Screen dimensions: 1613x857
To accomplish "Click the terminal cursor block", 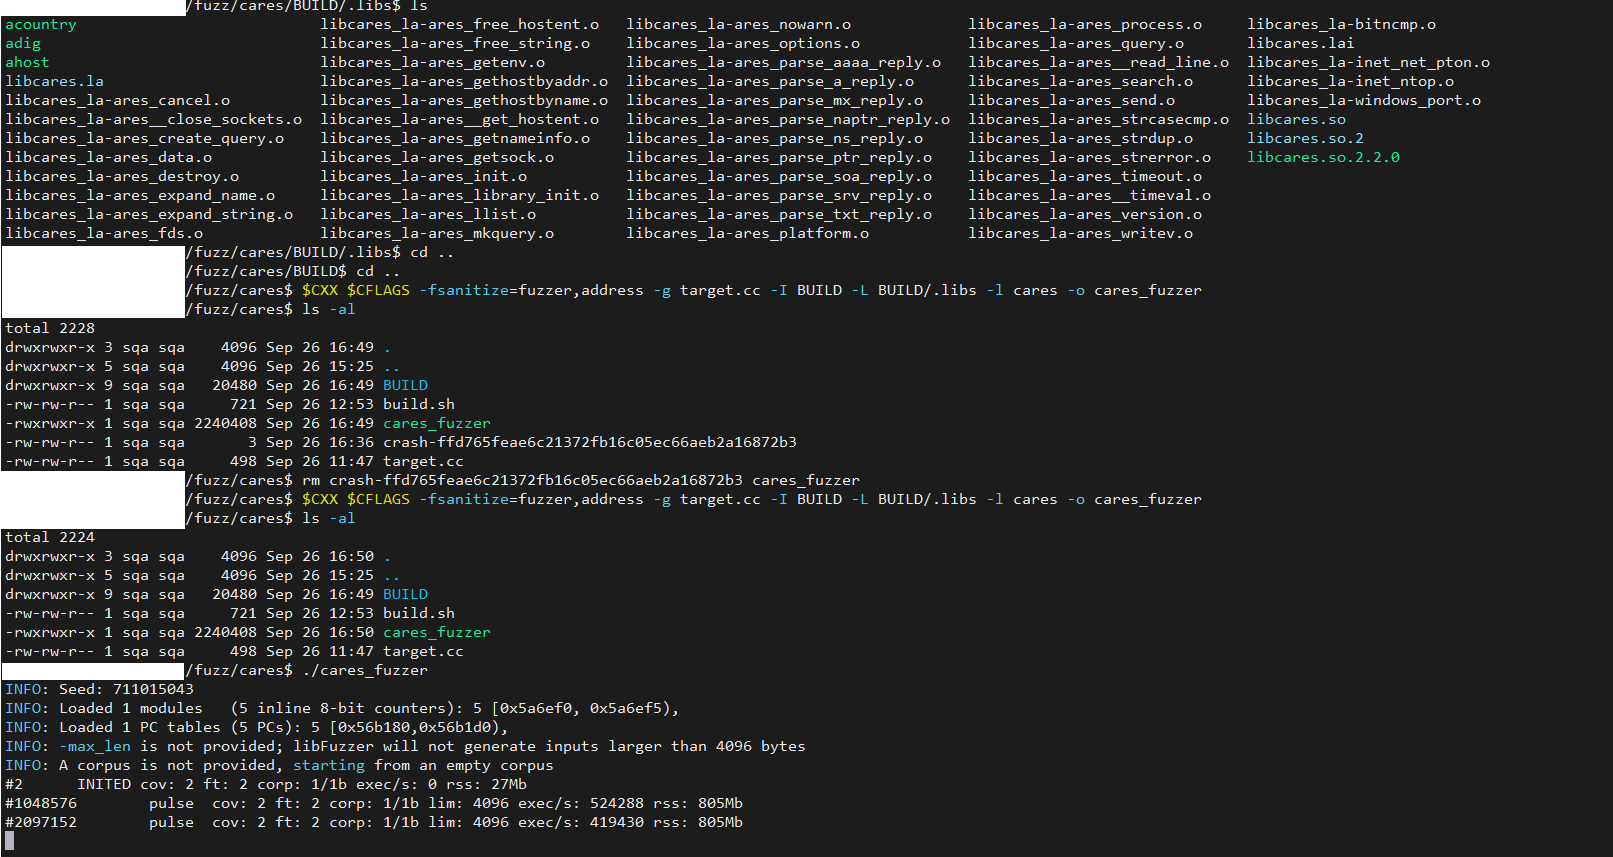I will tap(10, 841).
